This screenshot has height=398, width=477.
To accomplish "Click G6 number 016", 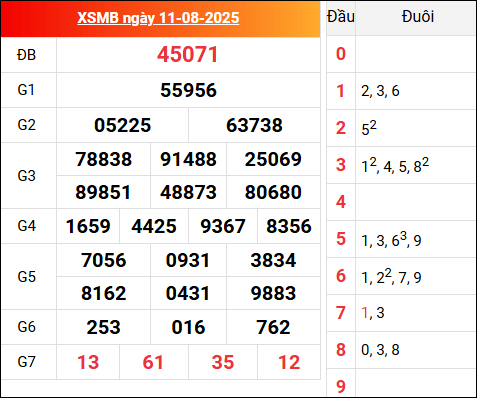I will 188,327.
